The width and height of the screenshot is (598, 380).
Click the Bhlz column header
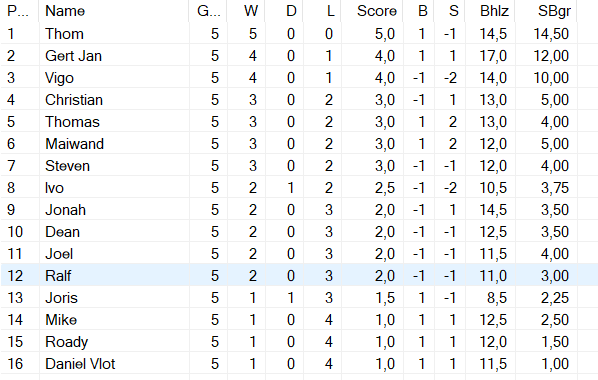click(x=490, y=11)
